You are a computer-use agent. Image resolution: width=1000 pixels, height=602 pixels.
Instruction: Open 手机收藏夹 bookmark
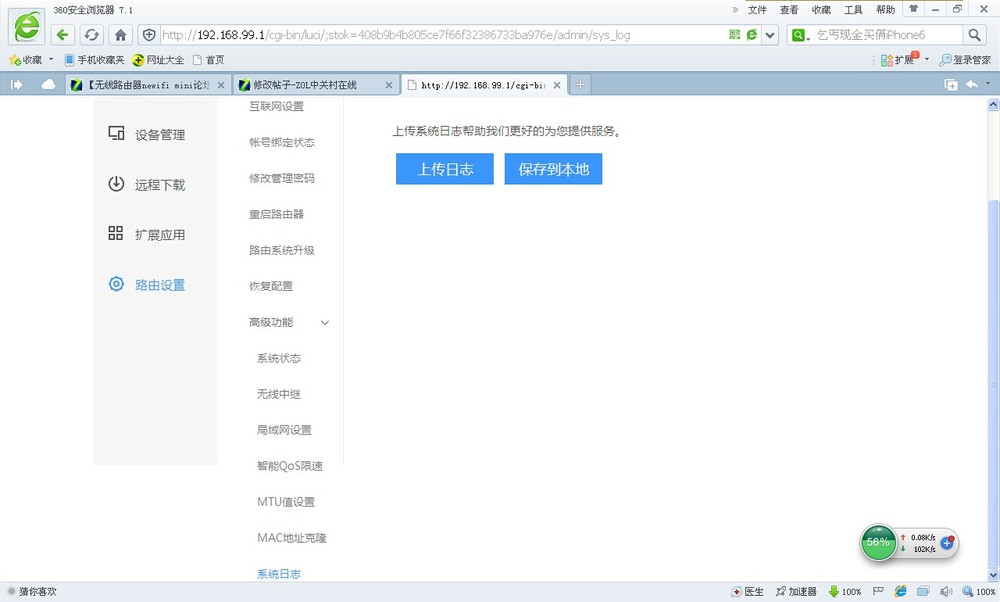click(94, 60)
